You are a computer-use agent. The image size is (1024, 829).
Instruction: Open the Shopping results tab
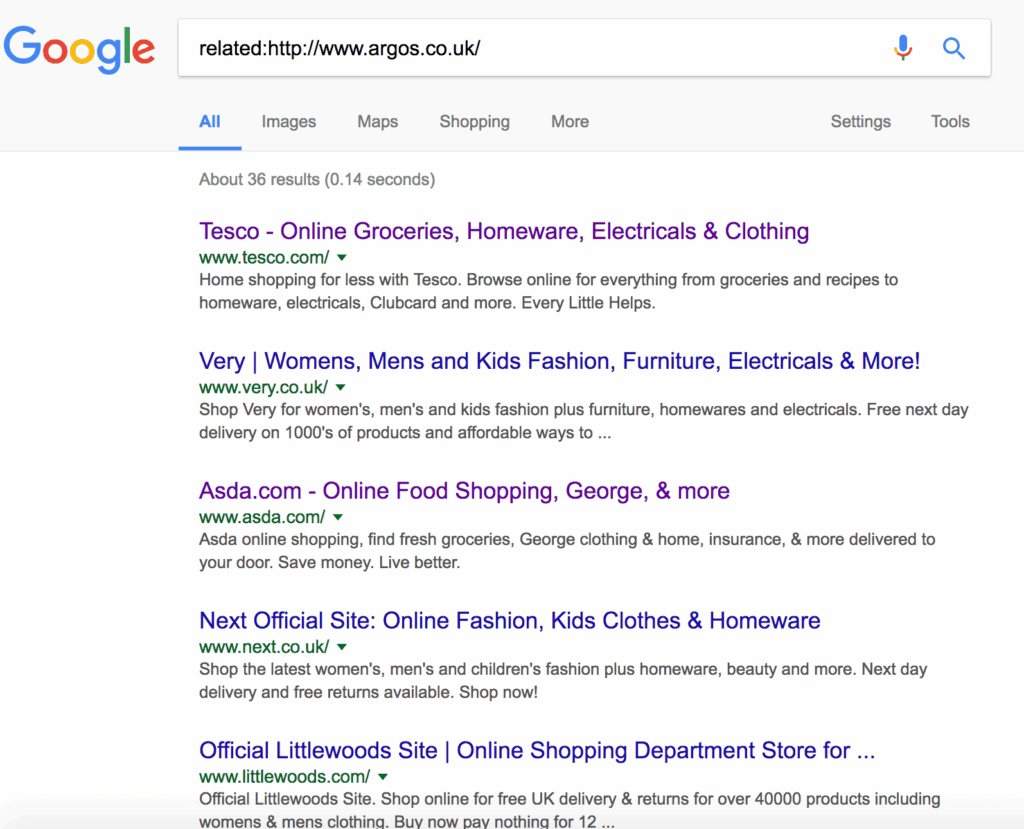(x=474, y=121)
